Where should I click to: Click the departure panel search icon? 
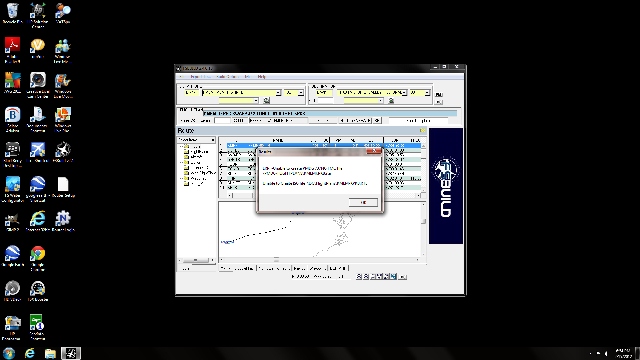(267, 100)
